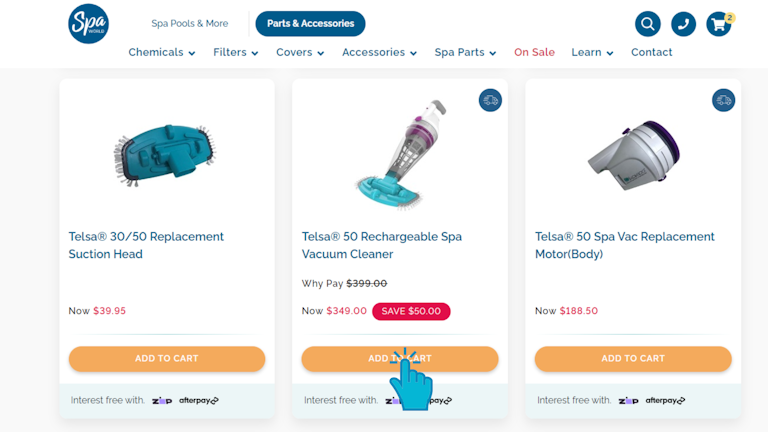Click Zip logo under Suction Head
768x432 pixels.
tap(162, 401)
